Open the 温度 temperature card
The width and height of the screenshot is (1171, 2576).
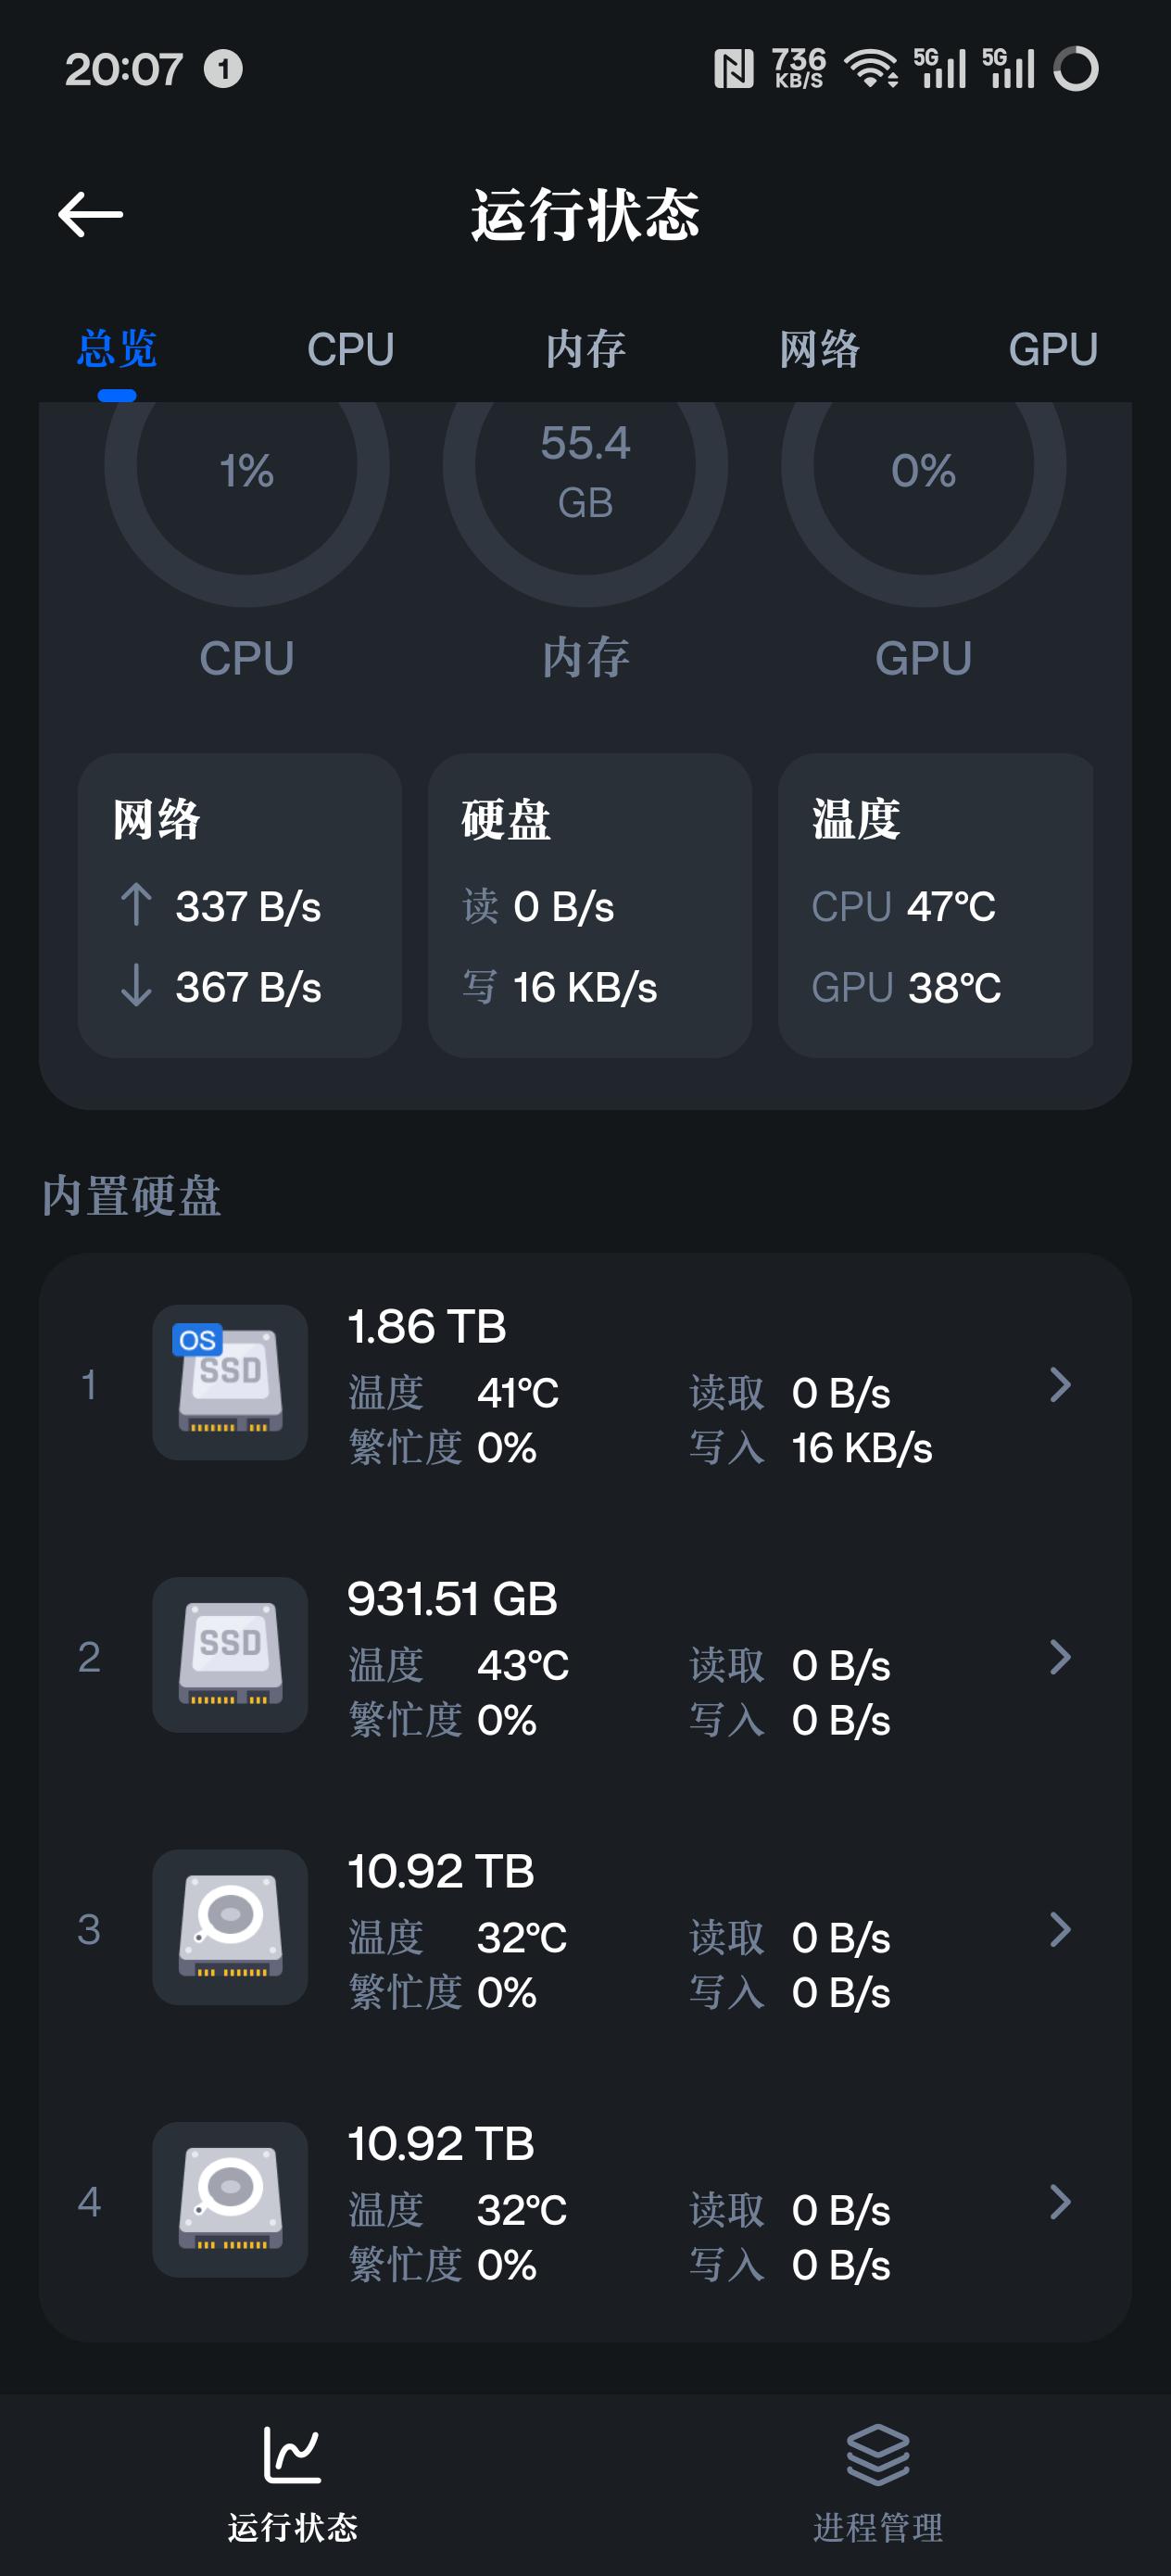point(935,905)
